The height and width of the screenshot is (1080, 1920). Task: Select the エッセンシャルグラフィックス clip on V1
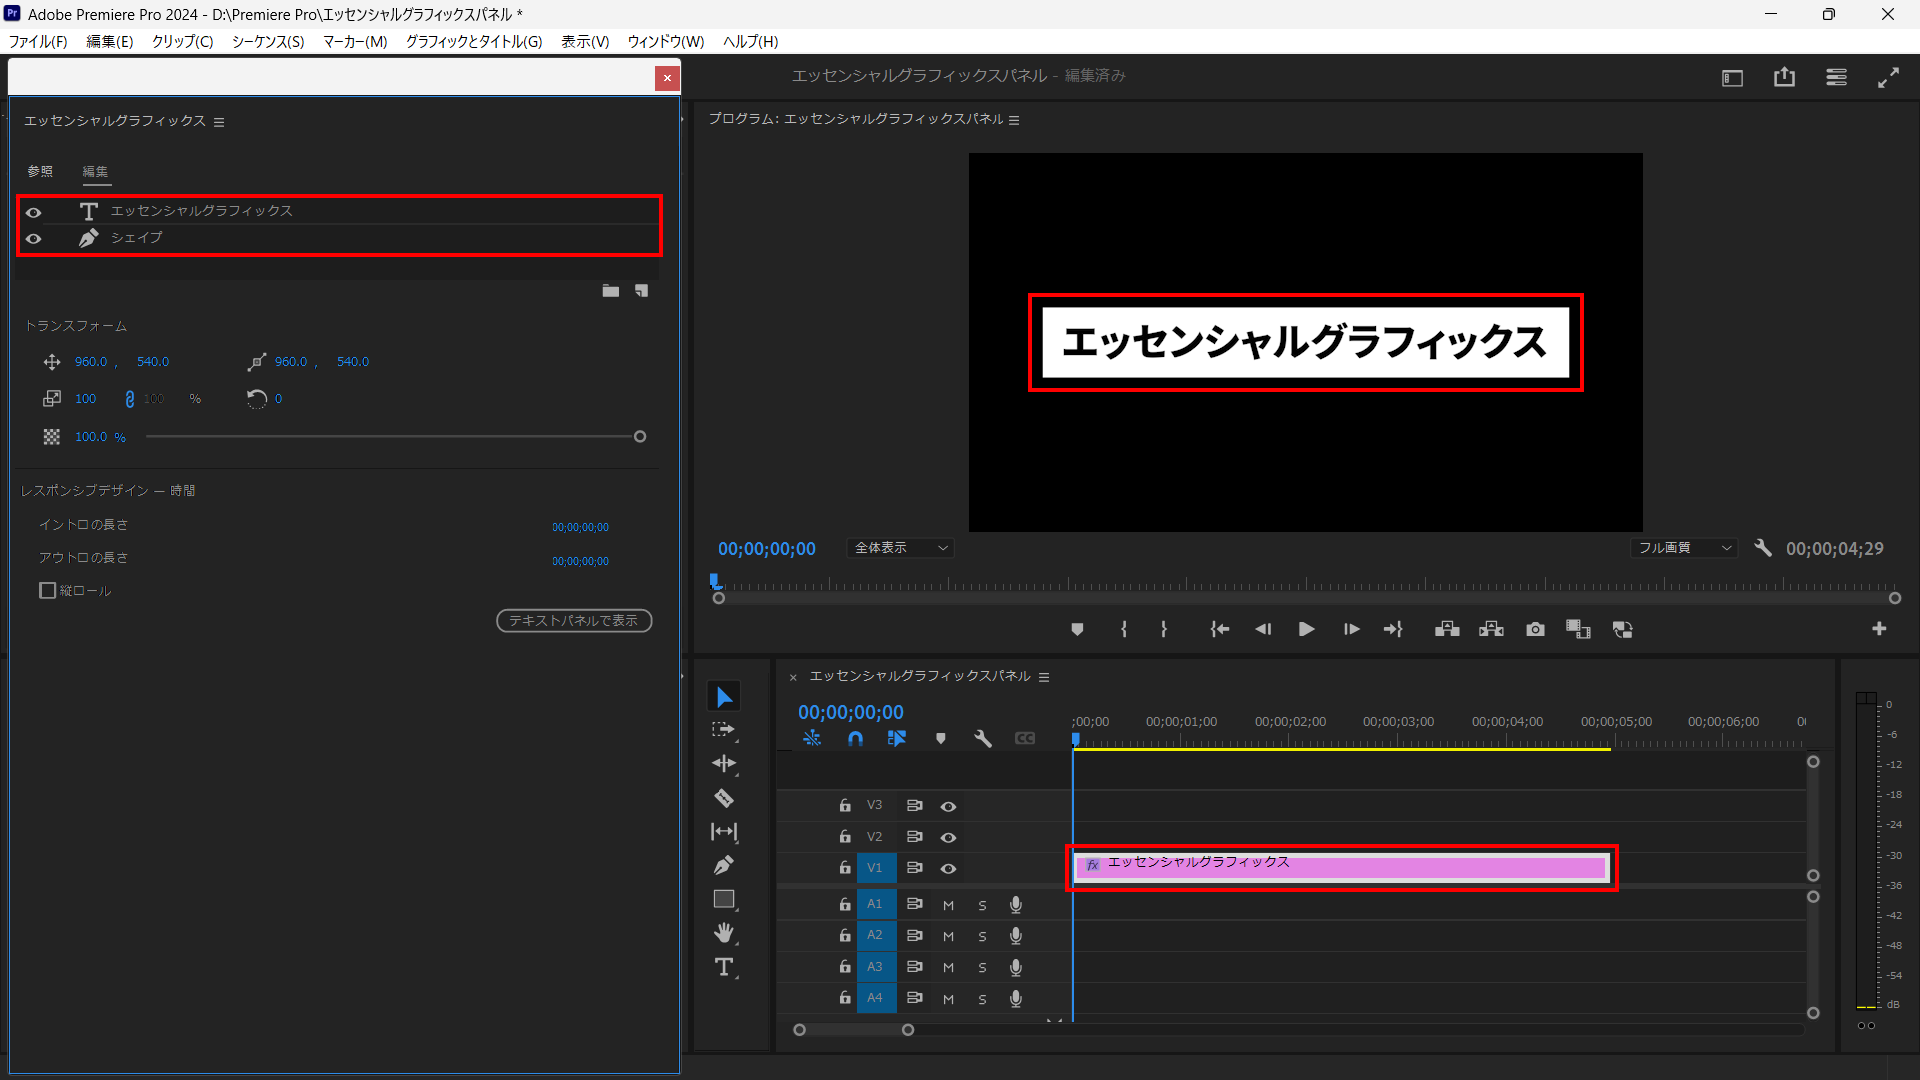tap(1341, 866)
